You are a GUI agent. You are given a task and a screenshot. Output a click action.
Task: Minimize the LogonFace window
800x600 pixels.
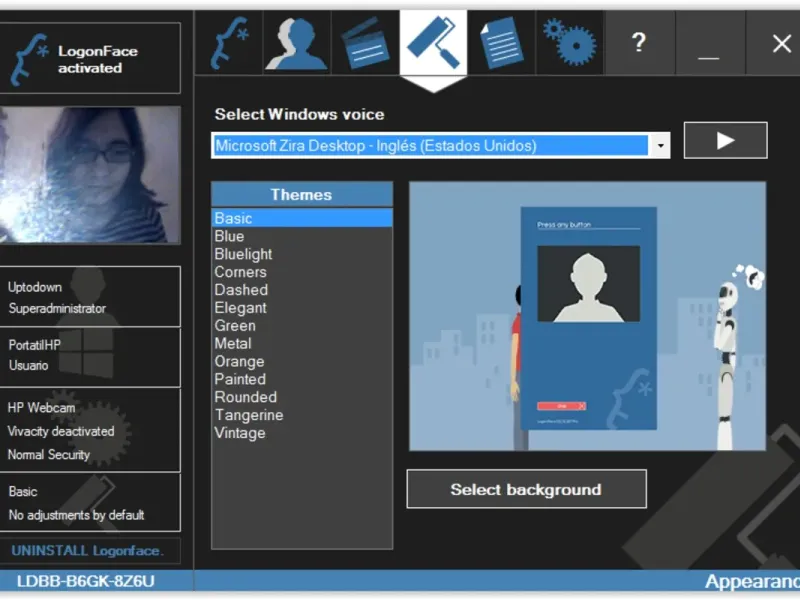pos(709,43)
